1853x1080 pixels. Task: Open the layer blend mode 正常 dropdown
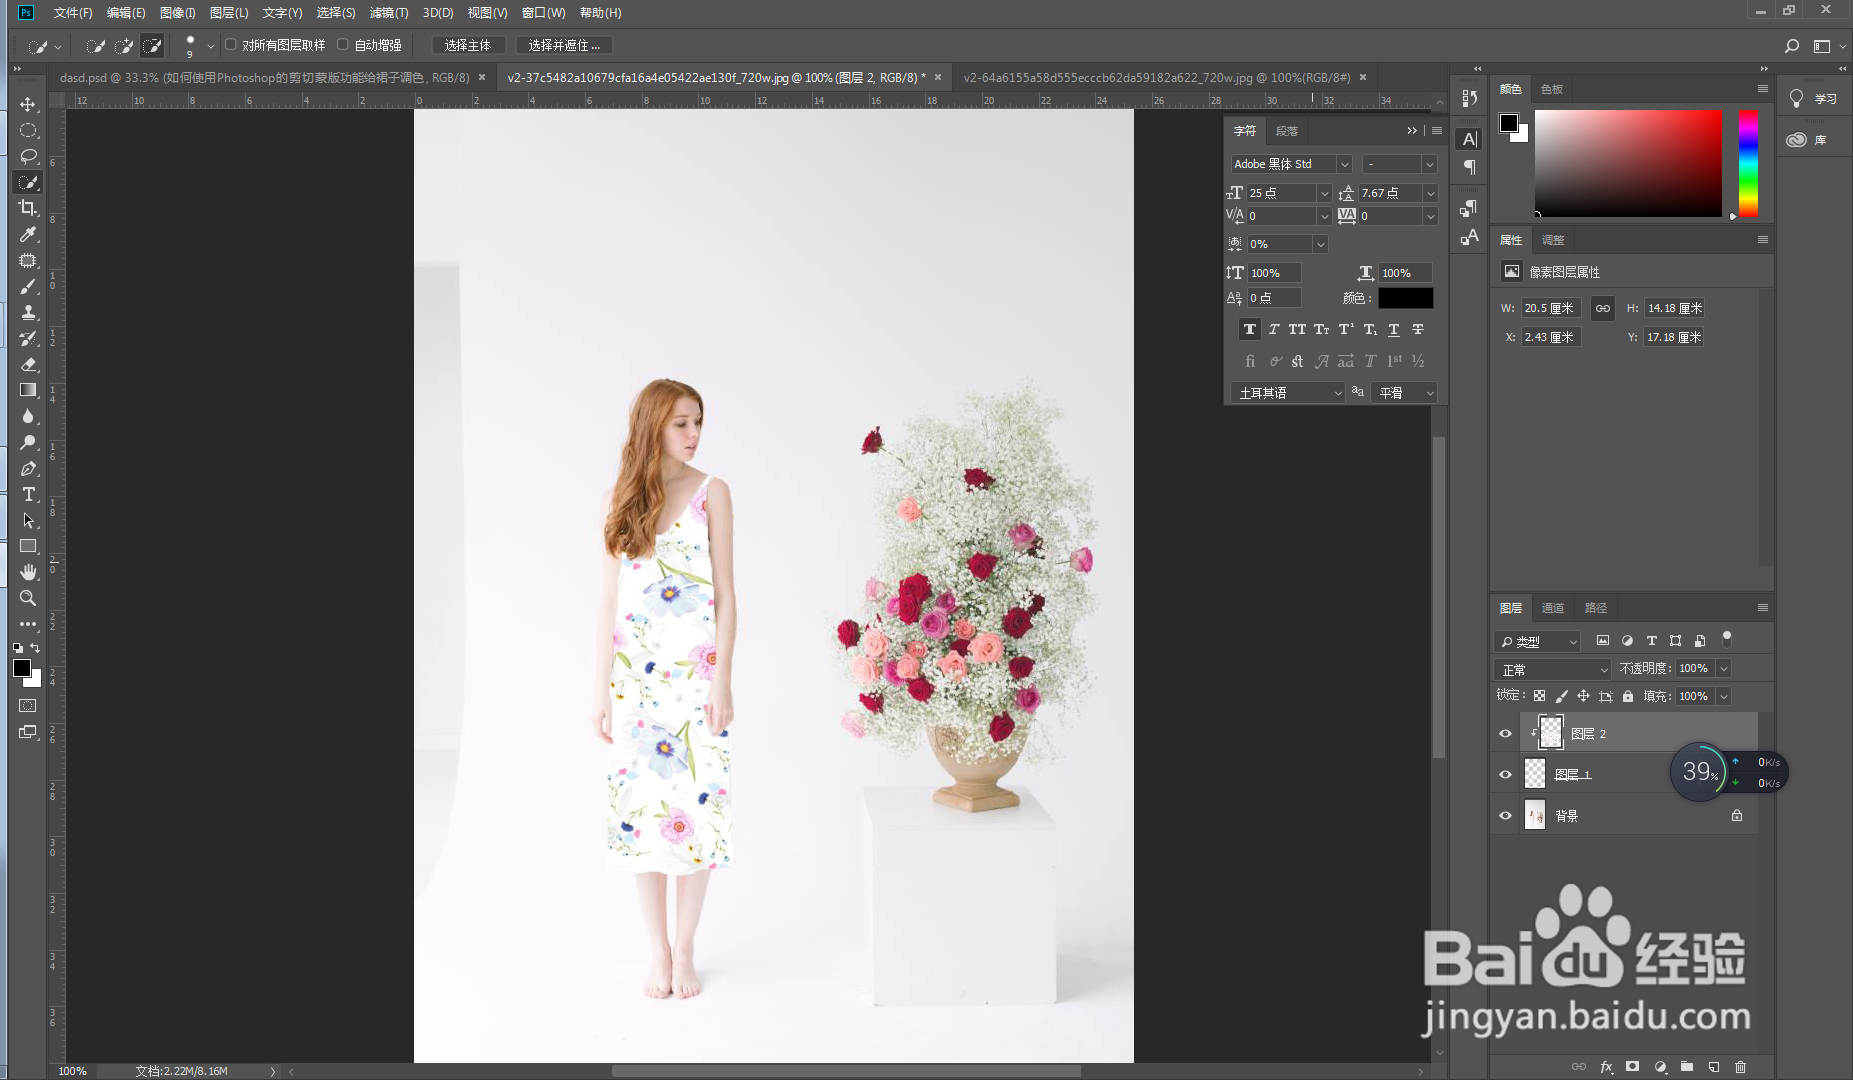[1553, 669]
